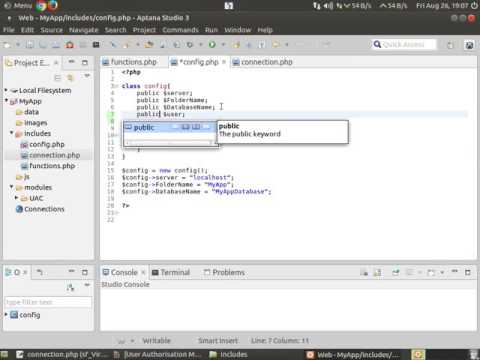Expand the UAC folder
The image size is (480, 360).
[x=16, y=198]
